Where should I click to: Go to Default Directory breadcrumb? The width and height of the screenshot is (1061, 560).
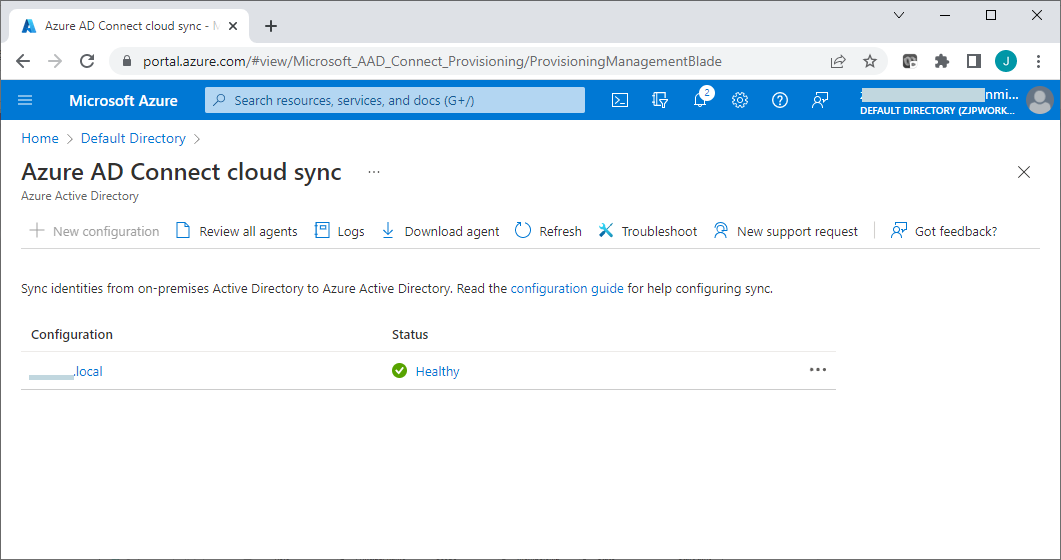(133, 139)
